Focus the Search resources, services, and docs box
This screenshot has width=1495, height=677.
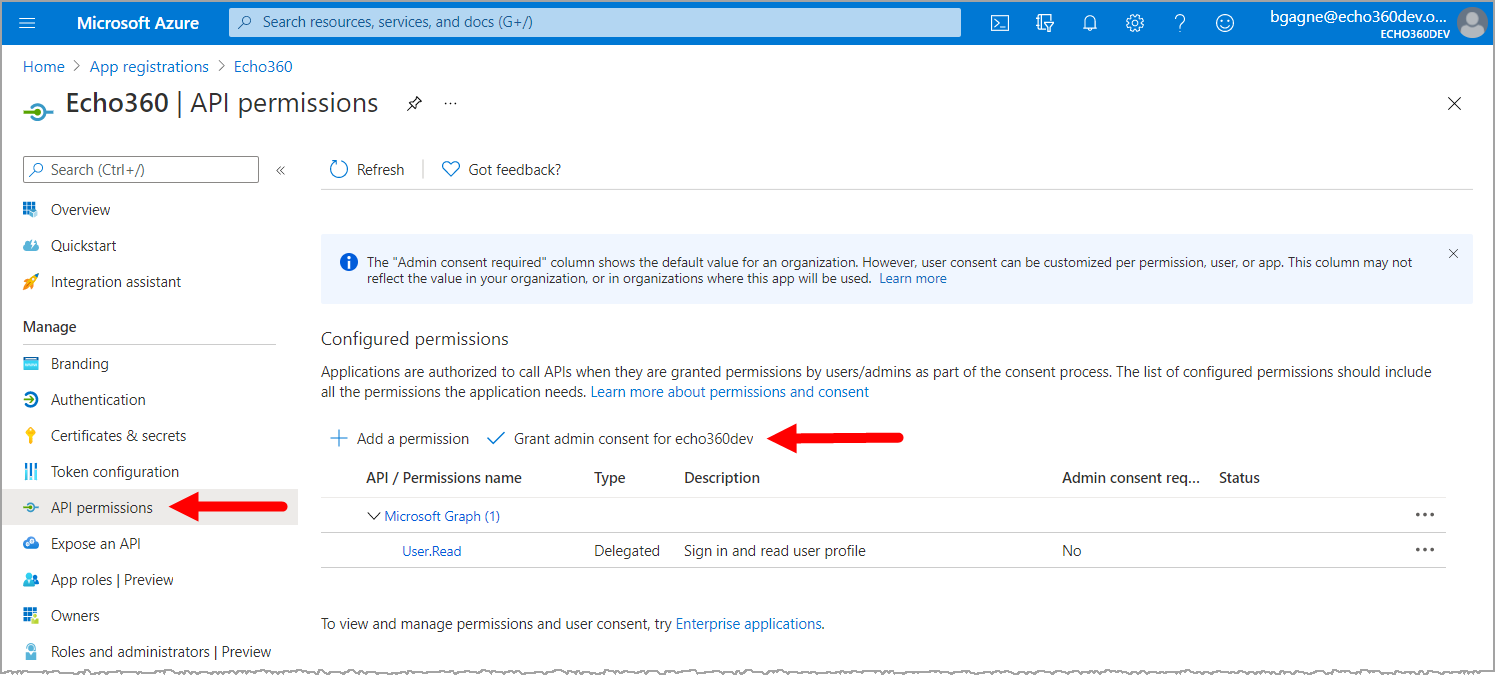tap(595, 22)
